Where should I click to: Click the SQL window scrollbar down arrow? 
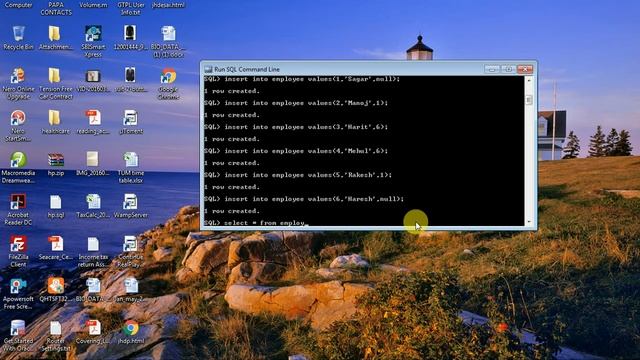[x=529, y=222]
